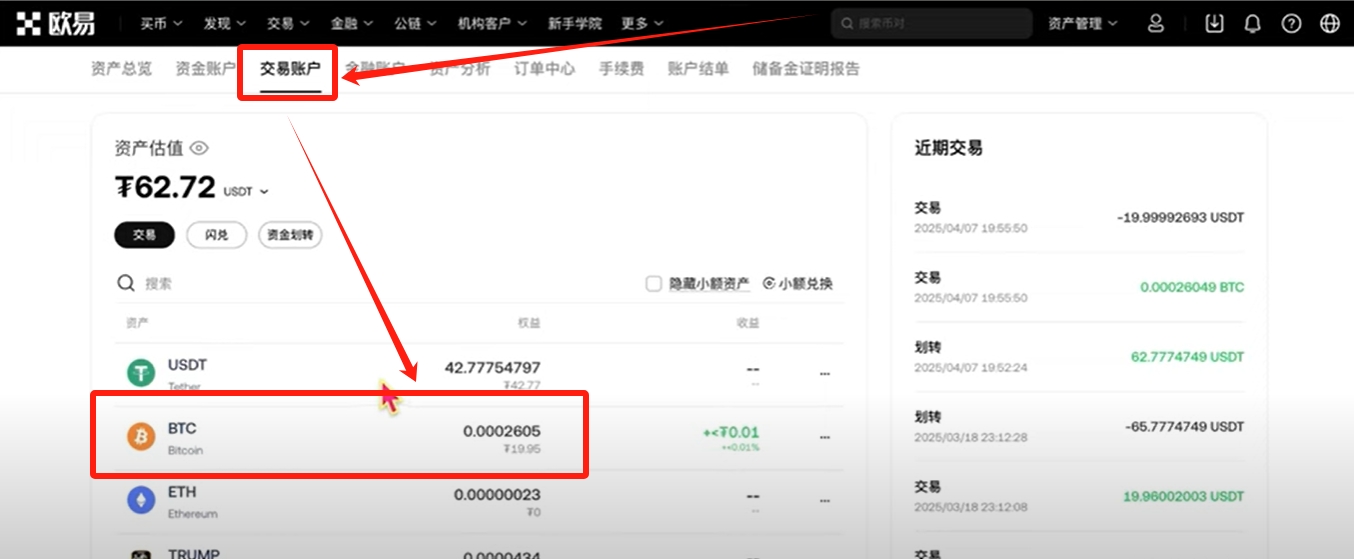Click the globe language icon
Image resolution: width=1354 pixels, height=559 pixels.
1330,23
